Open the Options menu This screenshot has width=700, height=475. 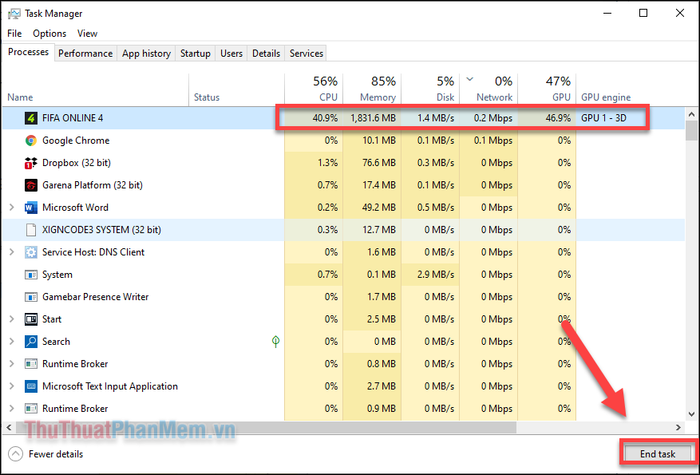[x=49, y=33]
